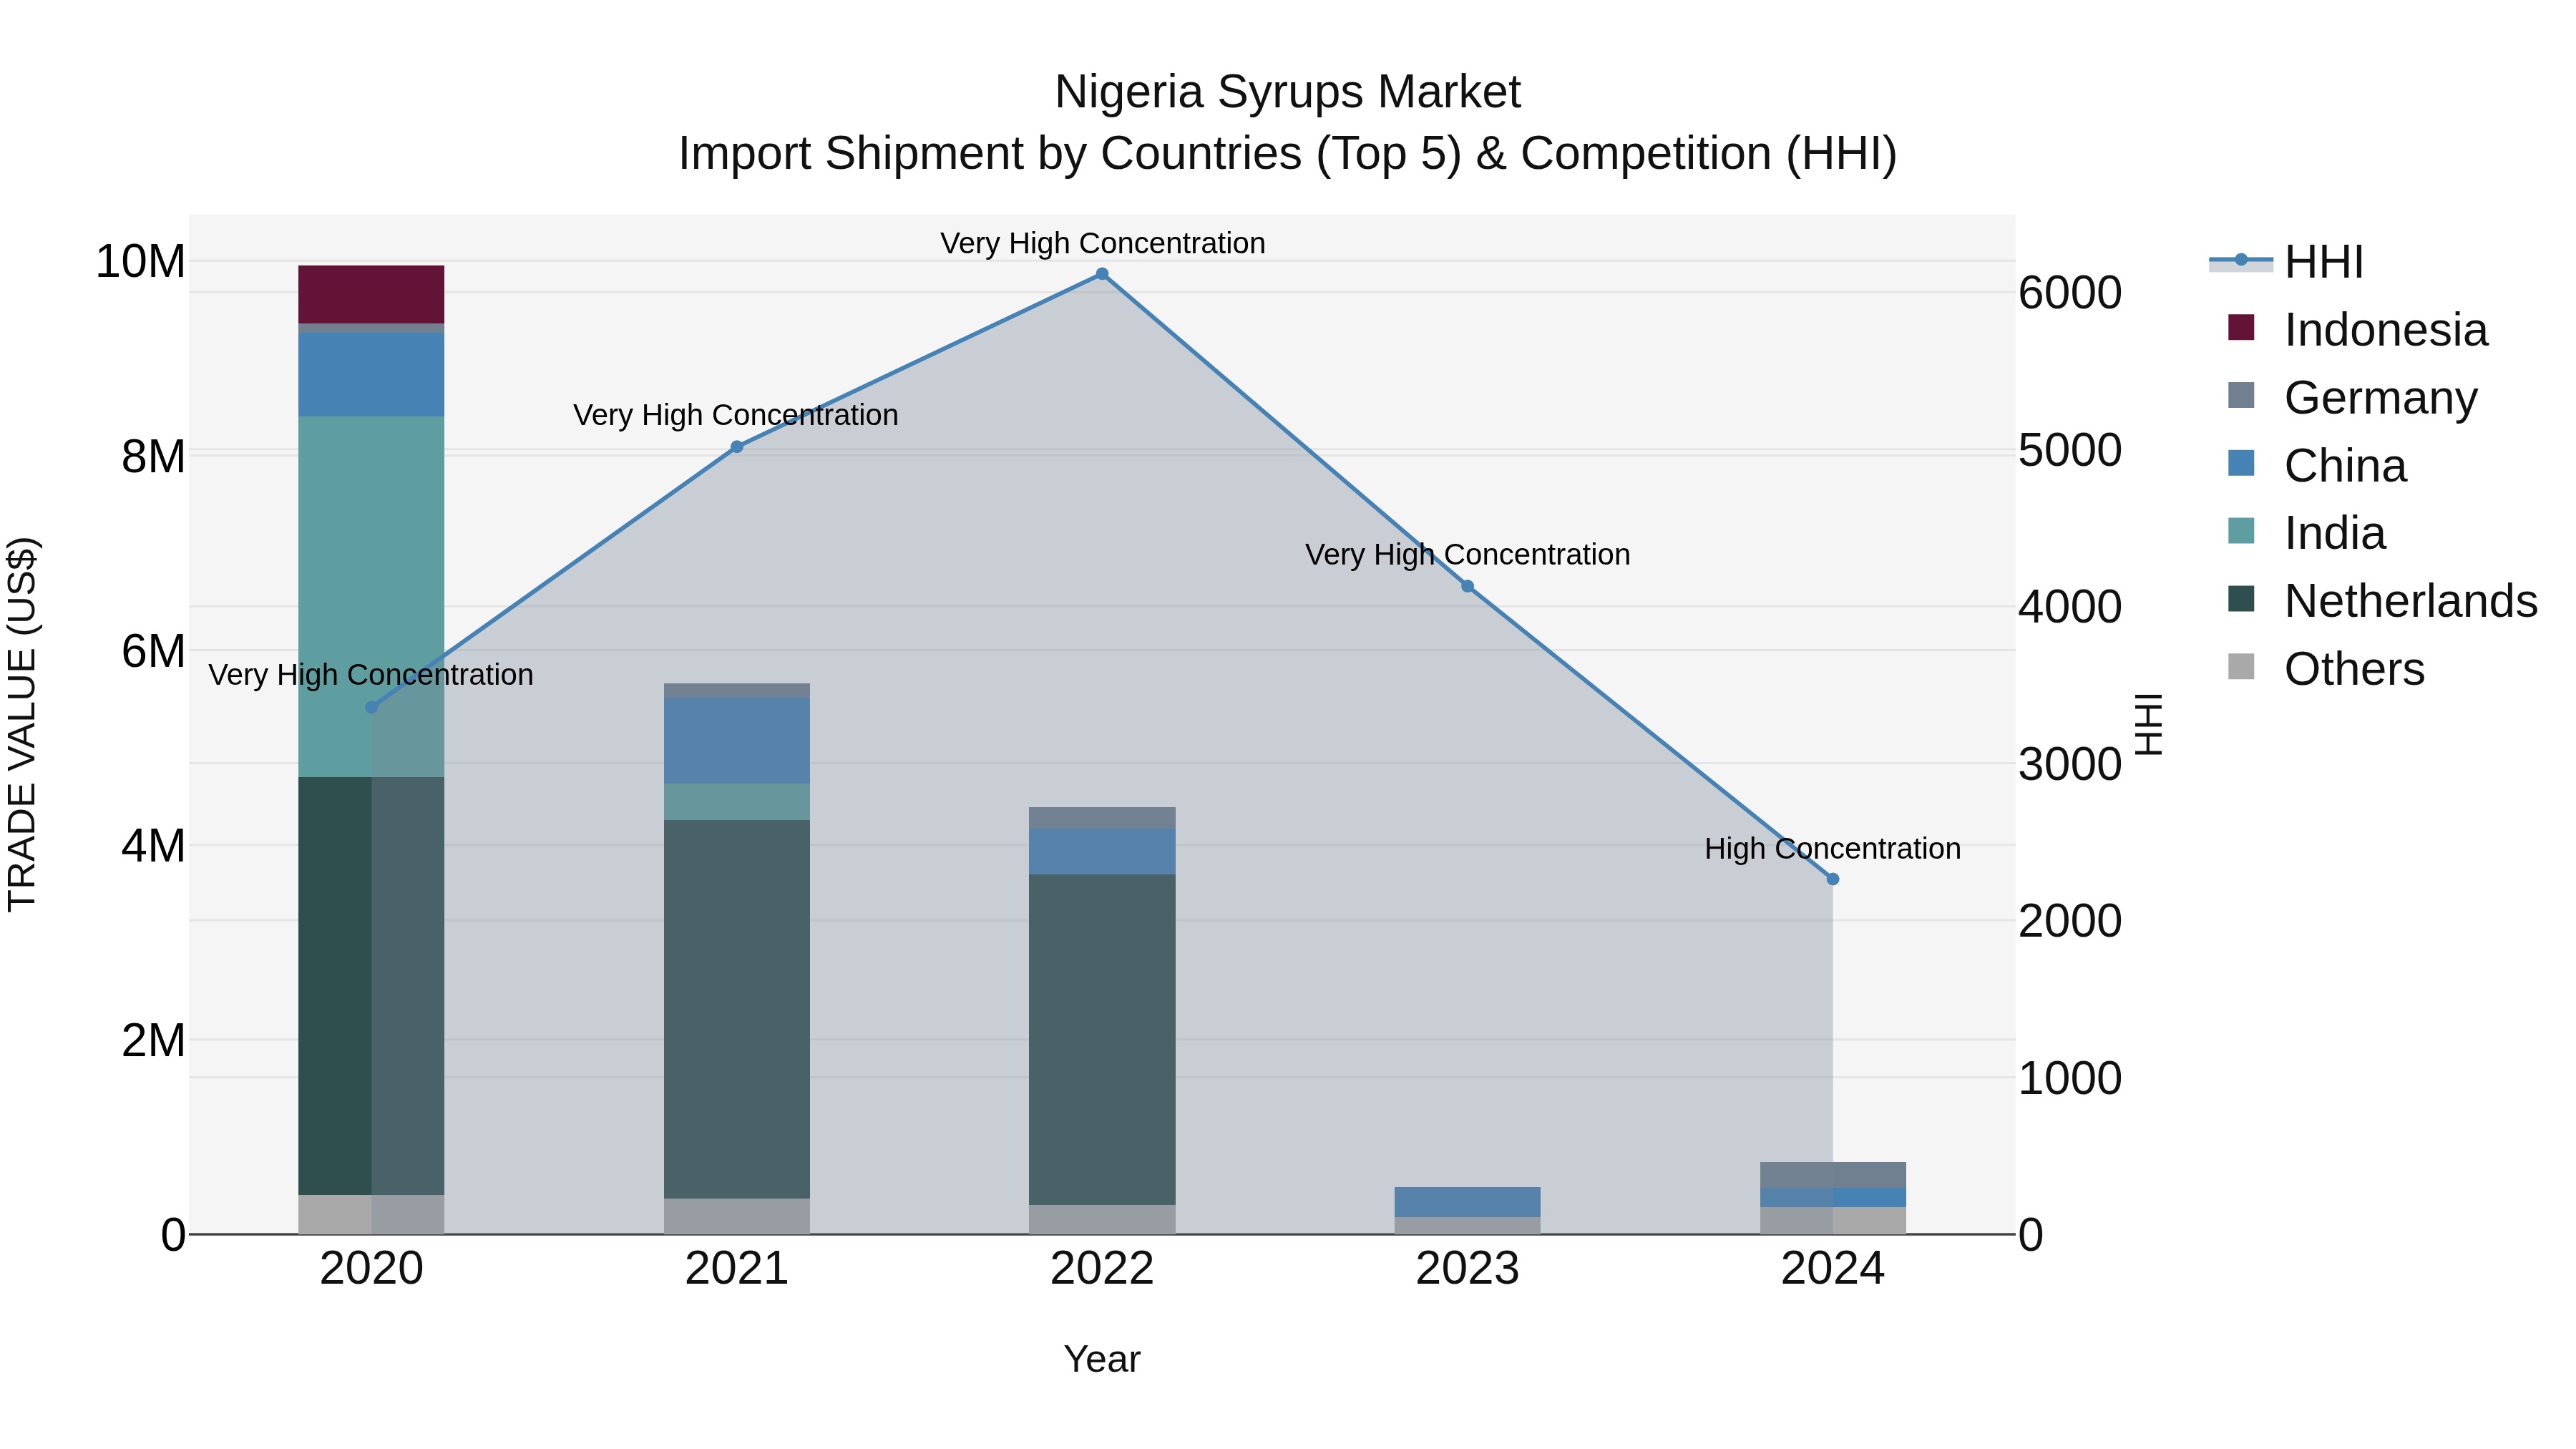This screenshot has width=2576, height=1449.
Task: Click the India segment of 2020 bar
Action: coord(371,596)
